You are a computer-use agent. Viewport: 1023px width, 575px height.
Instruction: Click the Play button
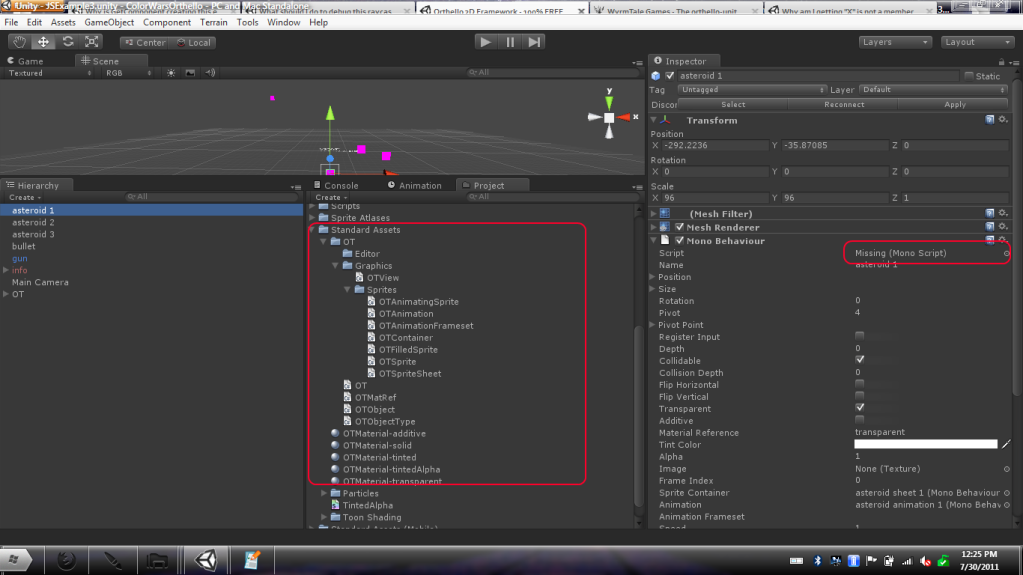pyautogui.click(x=485, y=42)
